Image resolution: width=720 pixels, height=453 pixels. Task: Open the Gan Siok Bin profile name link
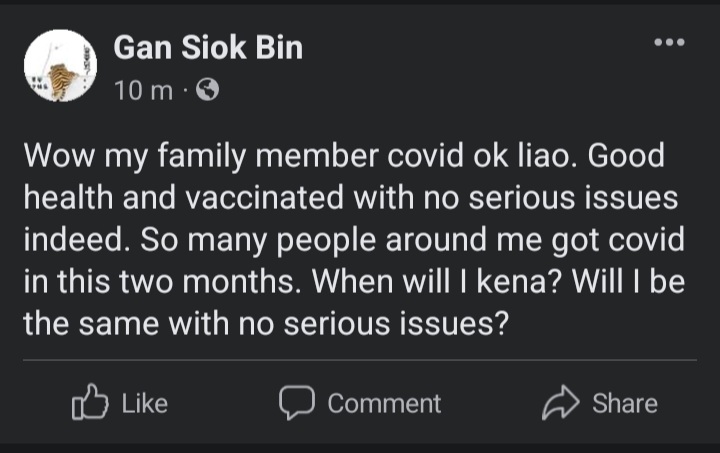[208, 47]
